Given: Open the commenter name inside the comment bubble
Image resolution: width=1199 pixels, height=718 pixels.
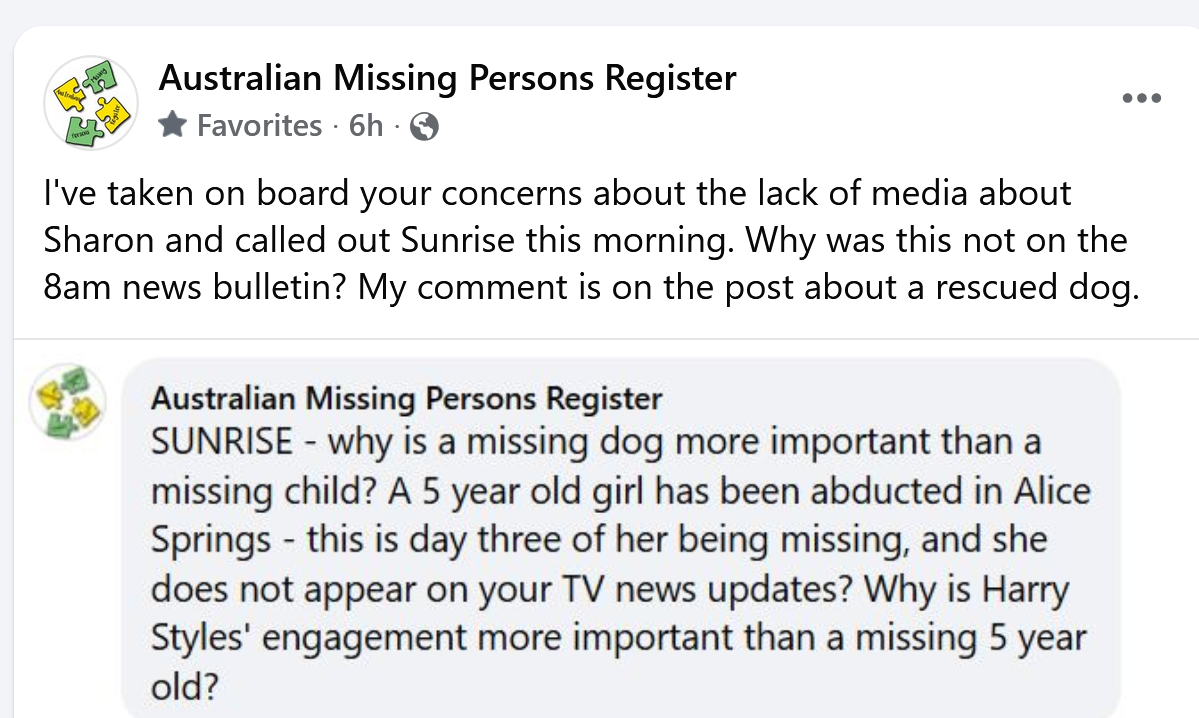Looking at the screenshot, I should [406, 399].
